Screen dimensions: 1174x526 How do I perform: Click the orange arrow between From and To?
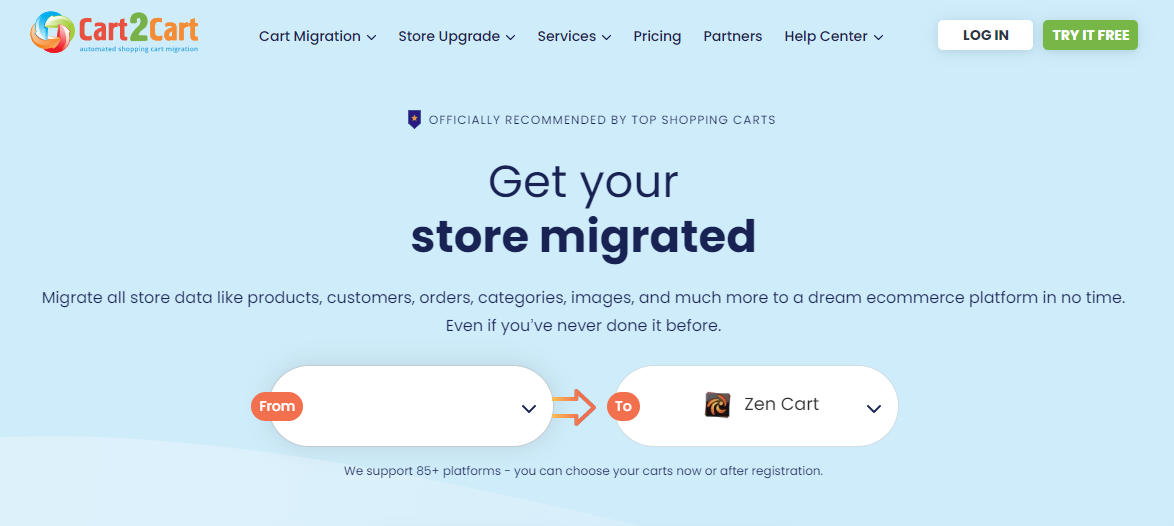point(574,407)
